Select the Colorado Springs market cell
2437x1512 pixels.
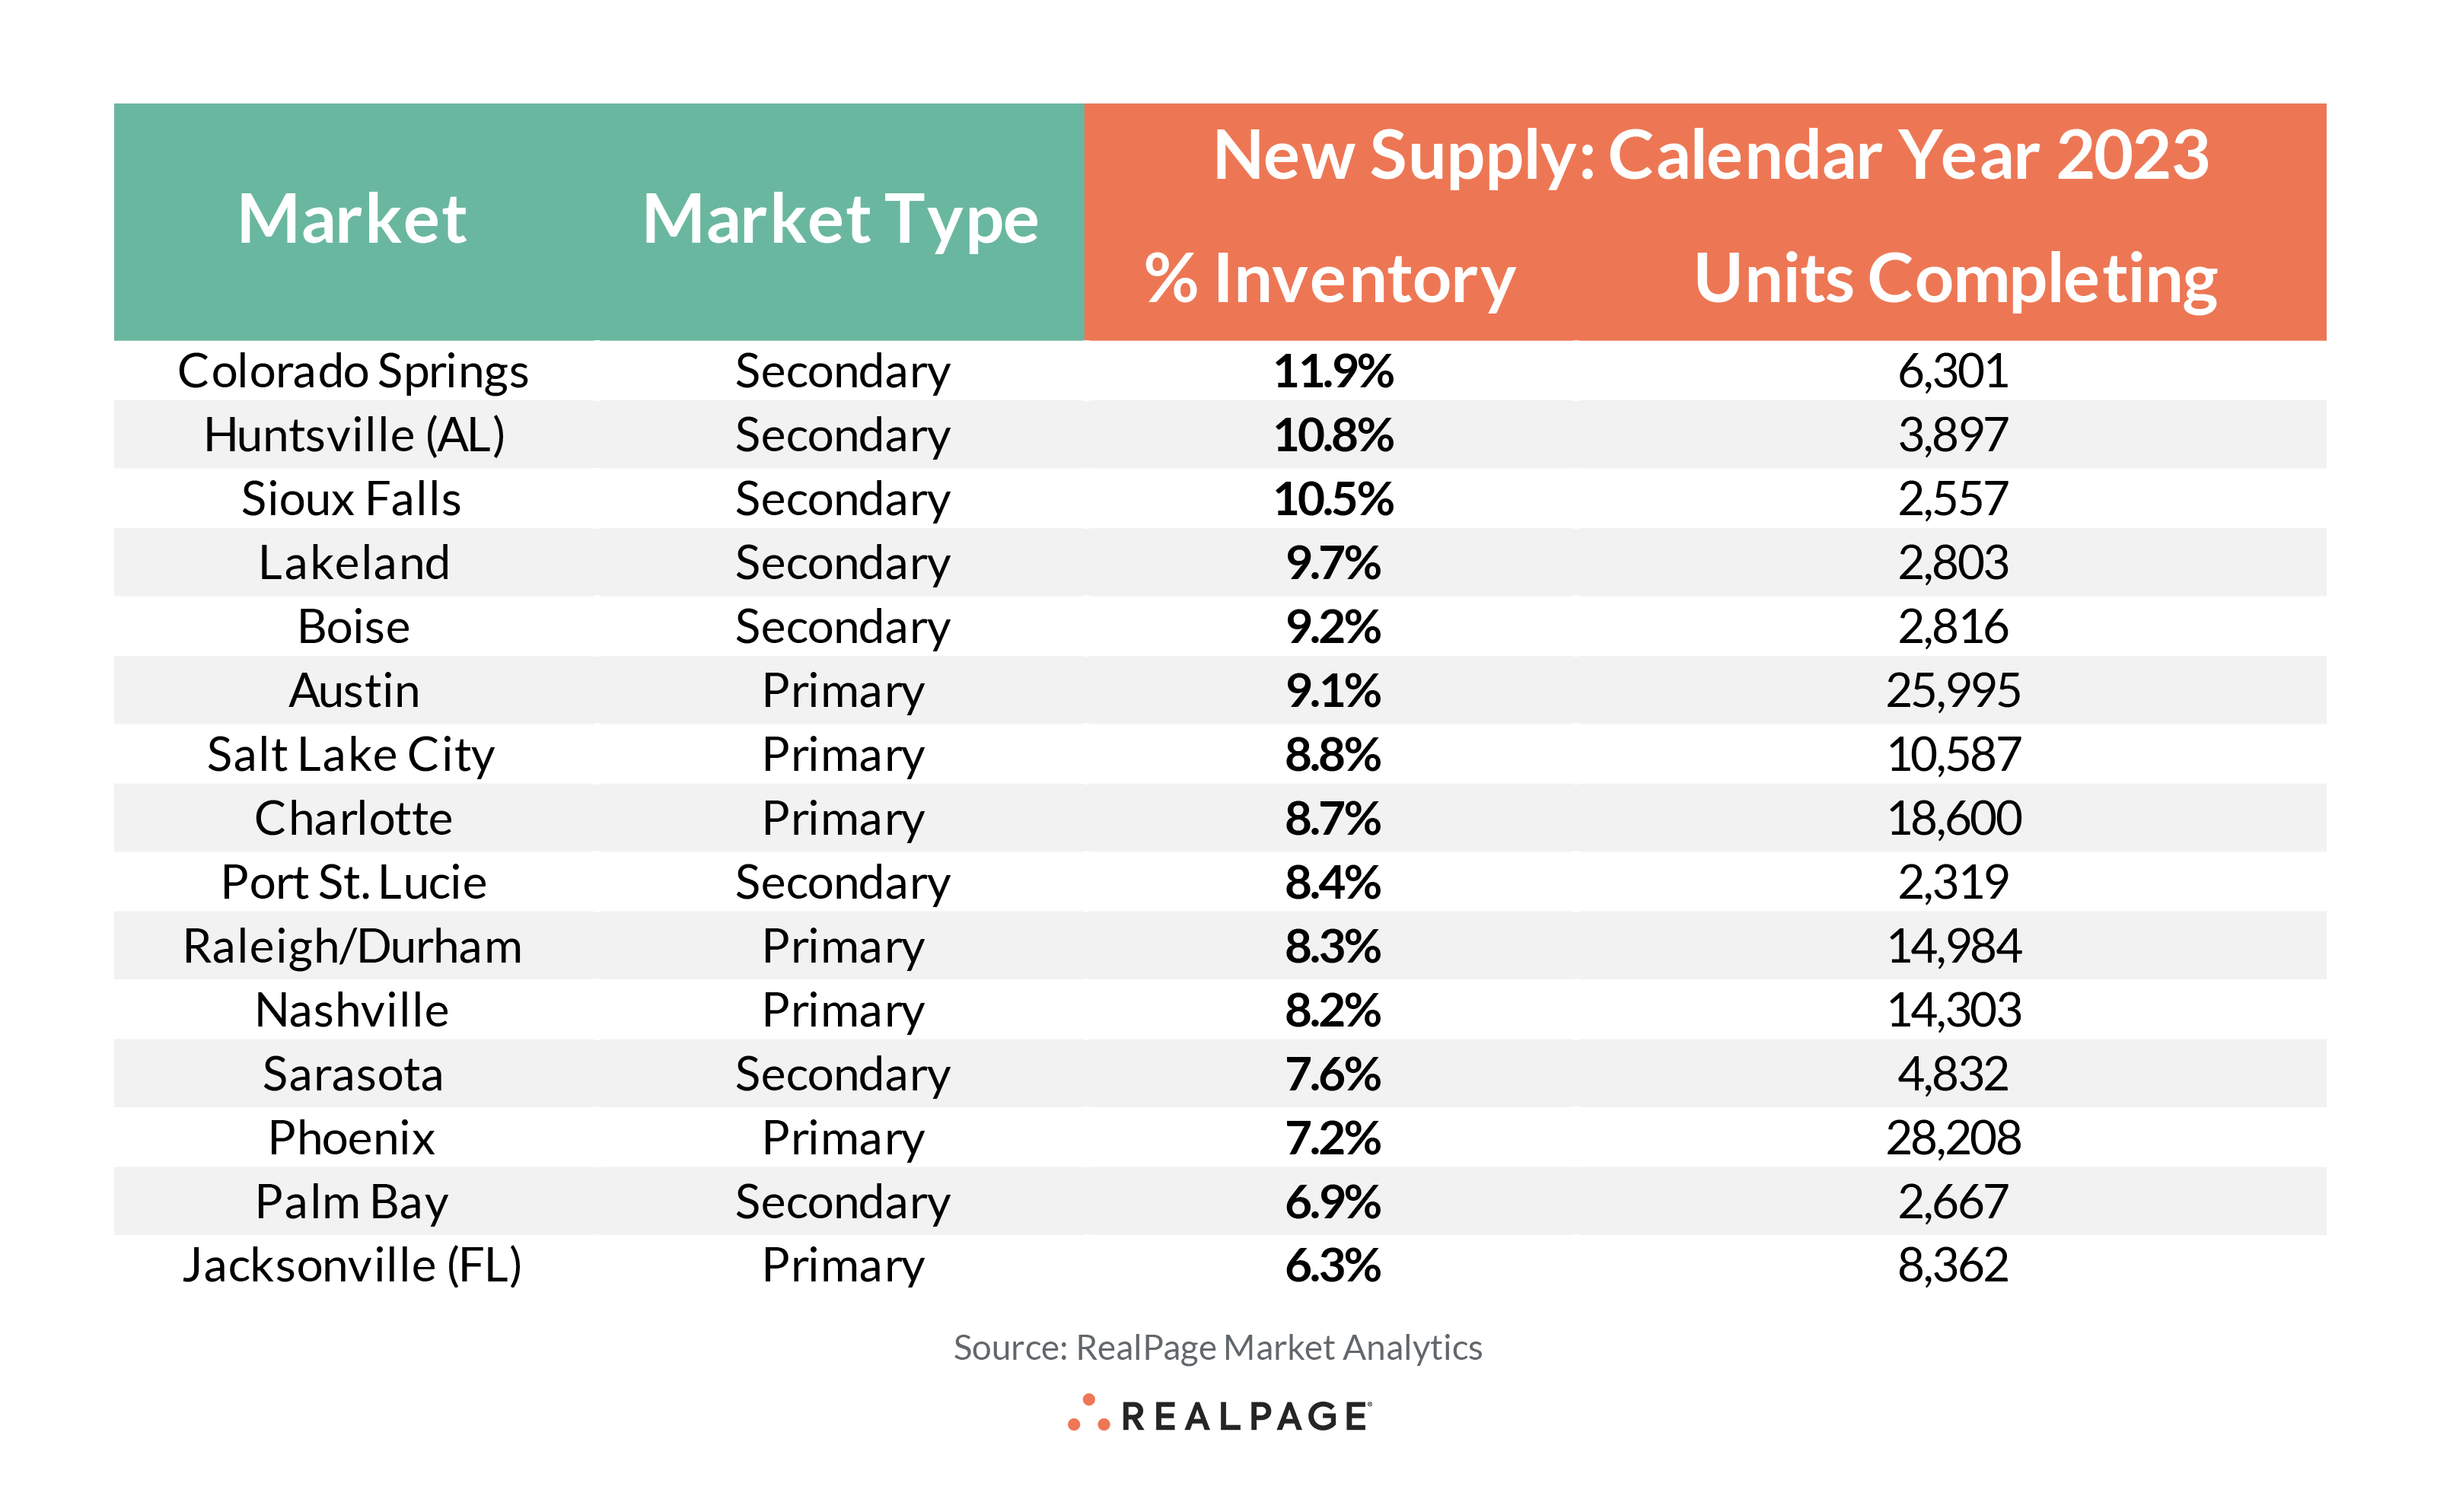tap(352, 372)
